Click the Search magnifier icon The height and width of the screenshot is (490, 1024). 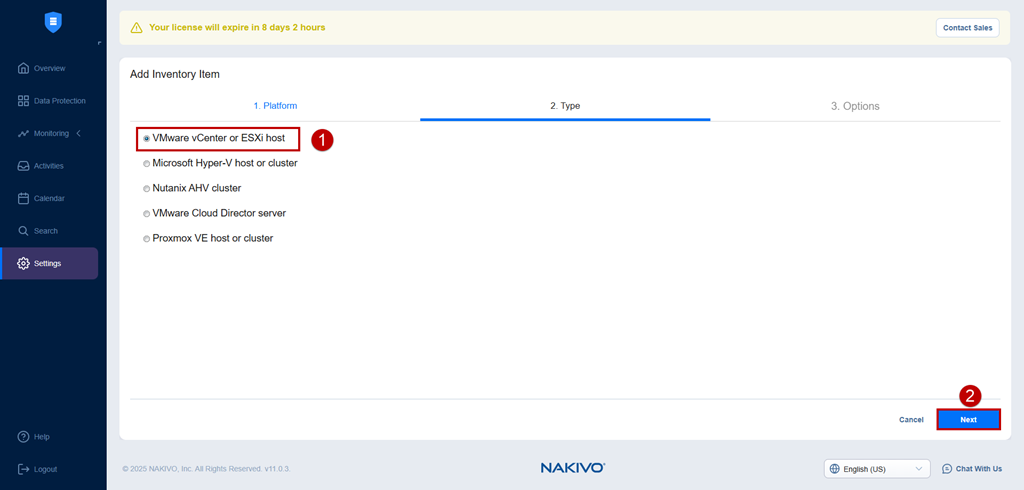[24, 231]
